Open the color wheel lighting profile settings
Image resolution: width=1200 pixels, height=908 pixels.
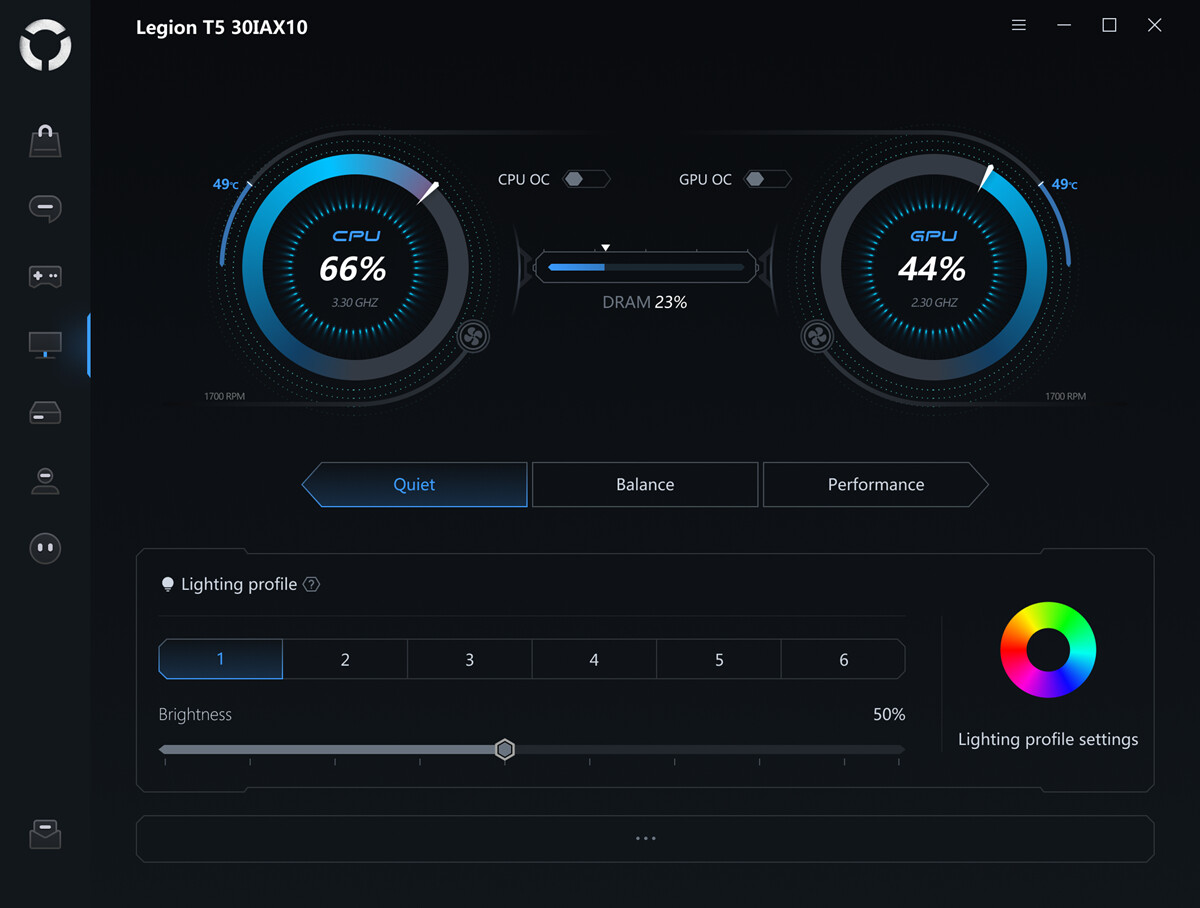pos(1048,650)
